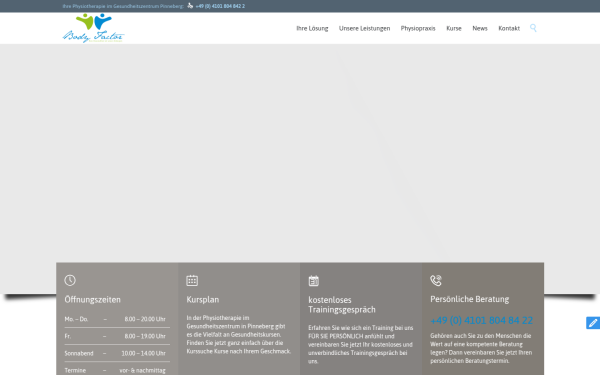Click the clock icon above Öffnungszeiten

pos(70,280)
